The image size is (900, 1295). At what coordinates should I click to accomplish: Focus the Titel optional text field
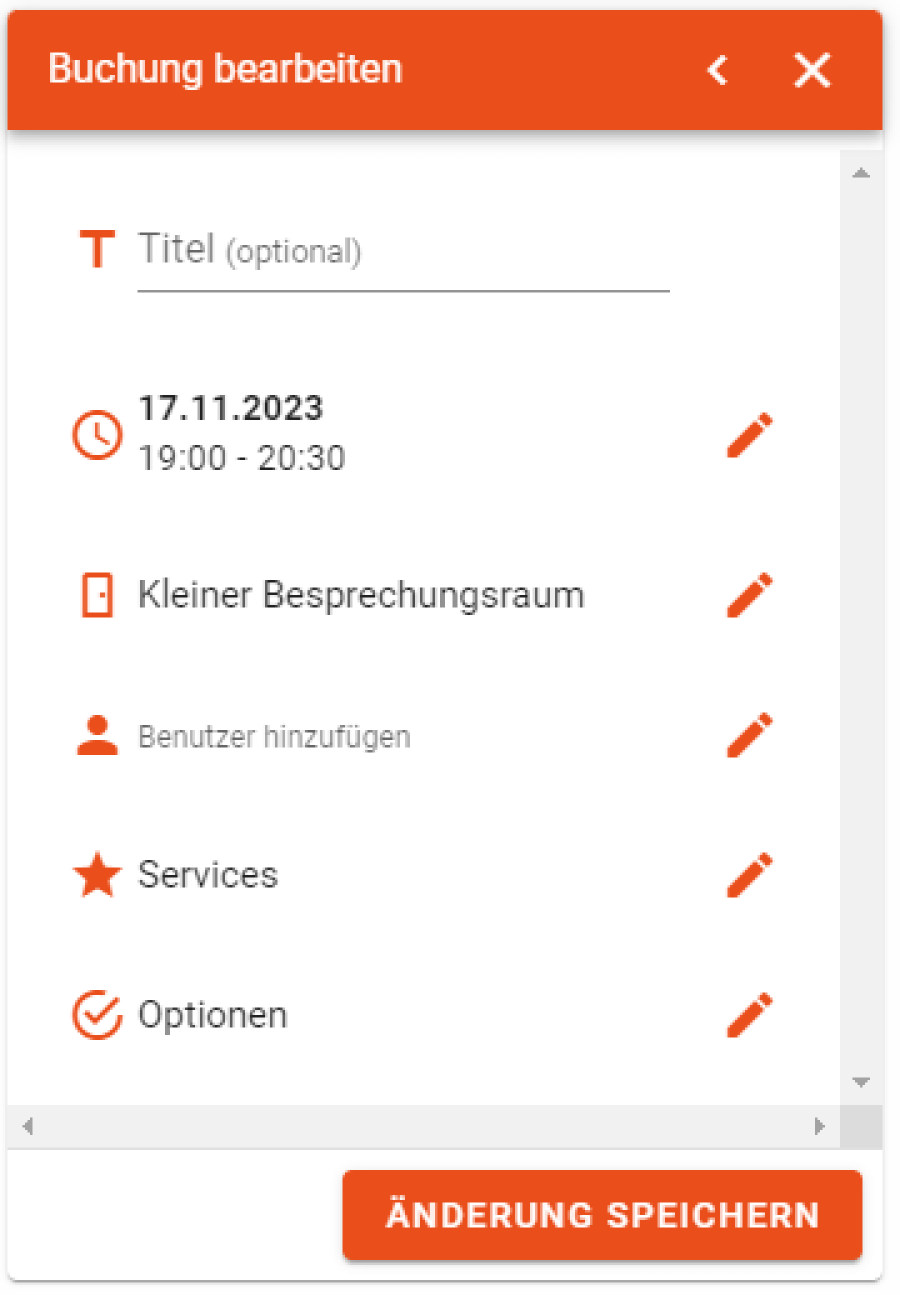coord(402,250)
